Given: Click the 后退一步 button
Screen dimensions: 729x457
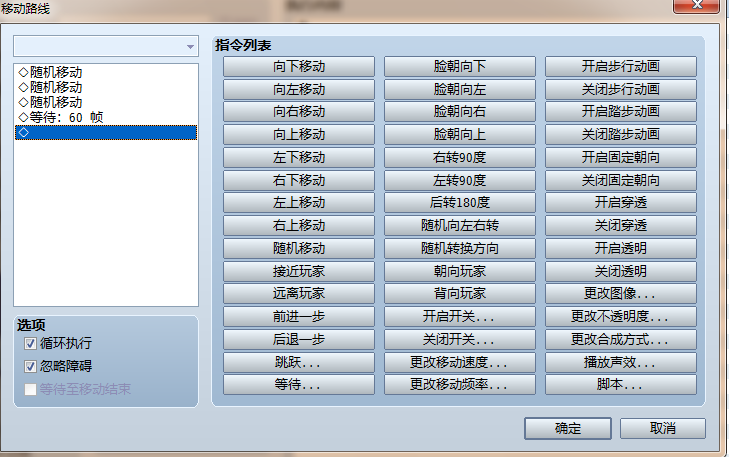Looking at the screenshot, I should click(298, 339).
